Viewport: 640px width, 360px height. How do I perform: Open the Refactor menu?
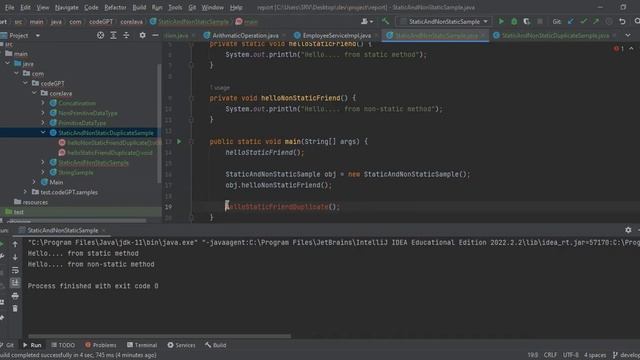click(x=115, y=7)
